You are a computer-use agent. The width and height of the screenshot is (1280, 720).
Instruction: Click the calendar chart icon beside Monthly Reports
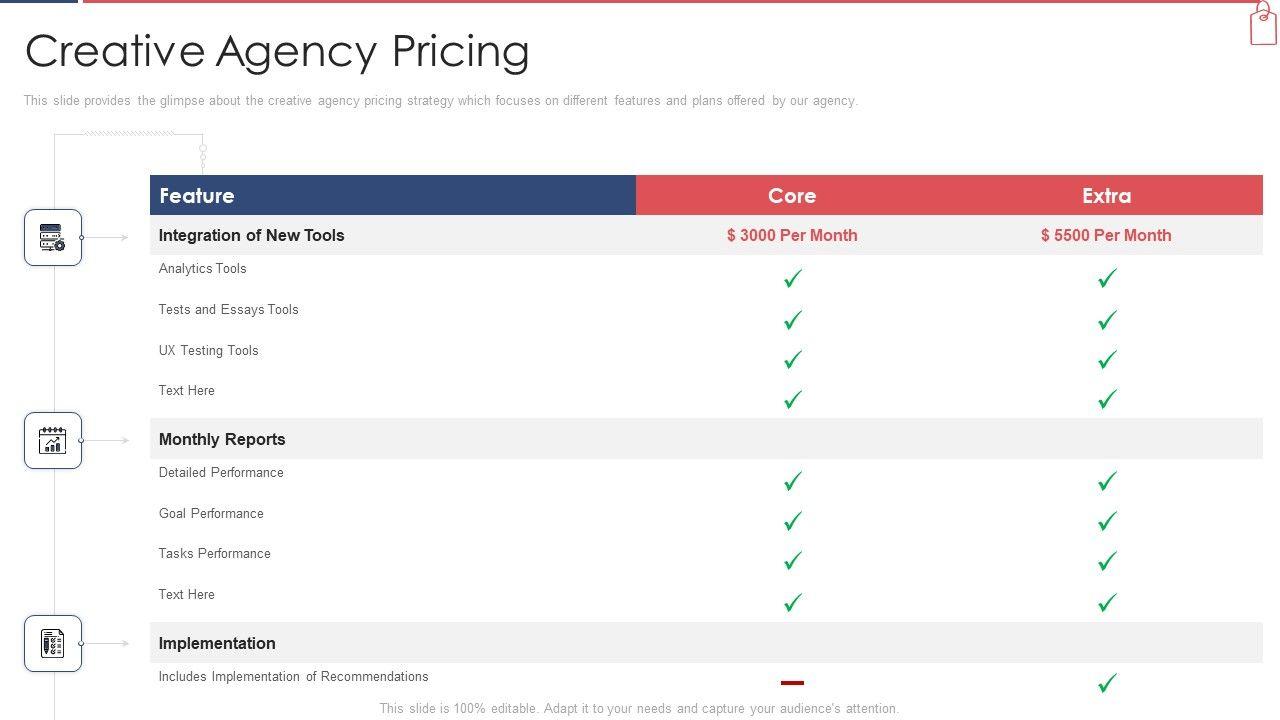[x=52, y=441]
